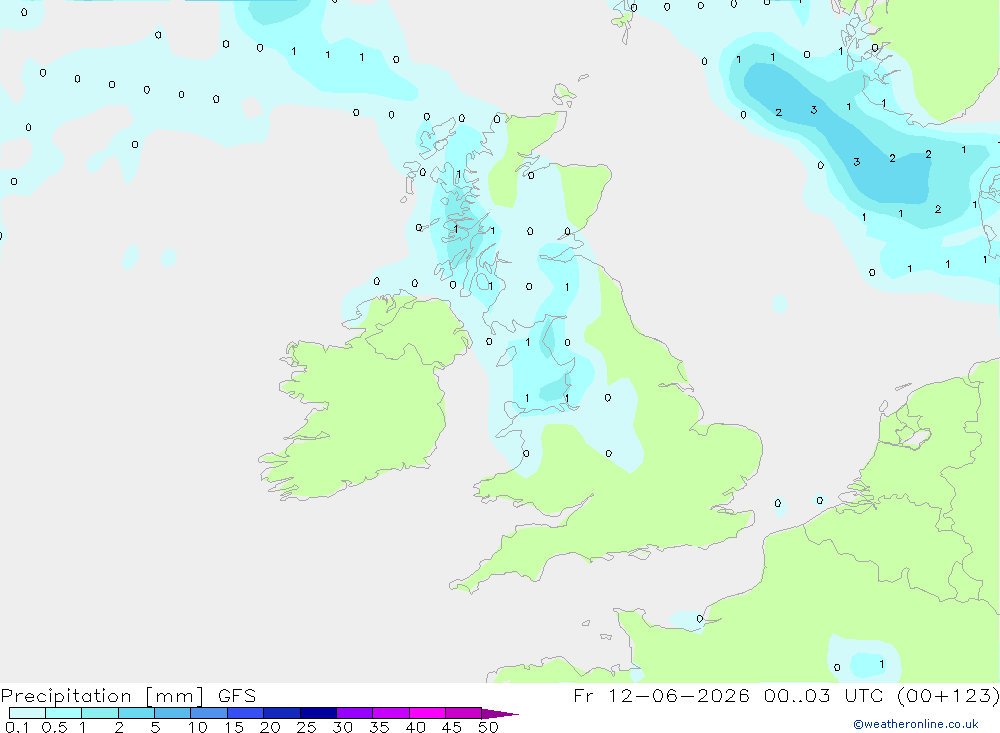Click the '15' legend scale label
Image resolution: width=1000 pixels, height=733 pixels.
(x=234, y=727)
